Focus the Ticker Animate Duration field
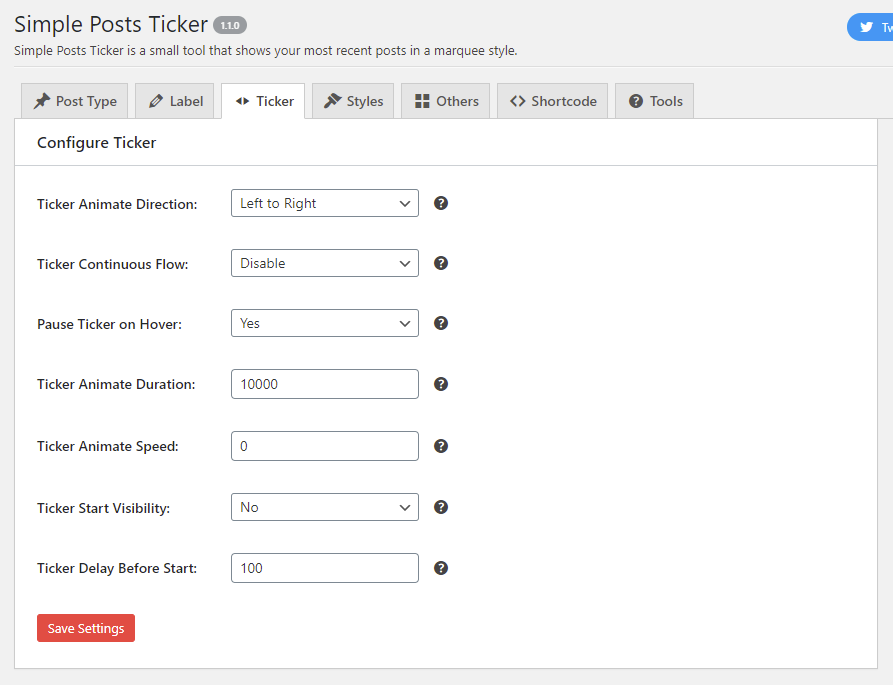This screenshot has width=893, height=685. click(325, 384)
